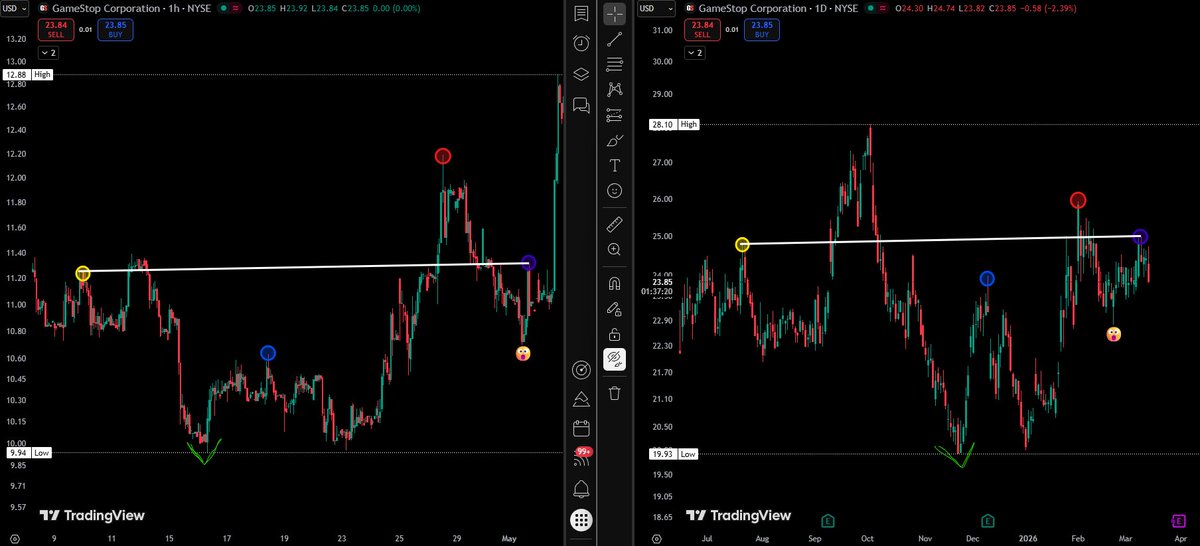This screenshot has height=546, width=1200.
Task: Open the Chats speech bubble icon
Action: 581,104
